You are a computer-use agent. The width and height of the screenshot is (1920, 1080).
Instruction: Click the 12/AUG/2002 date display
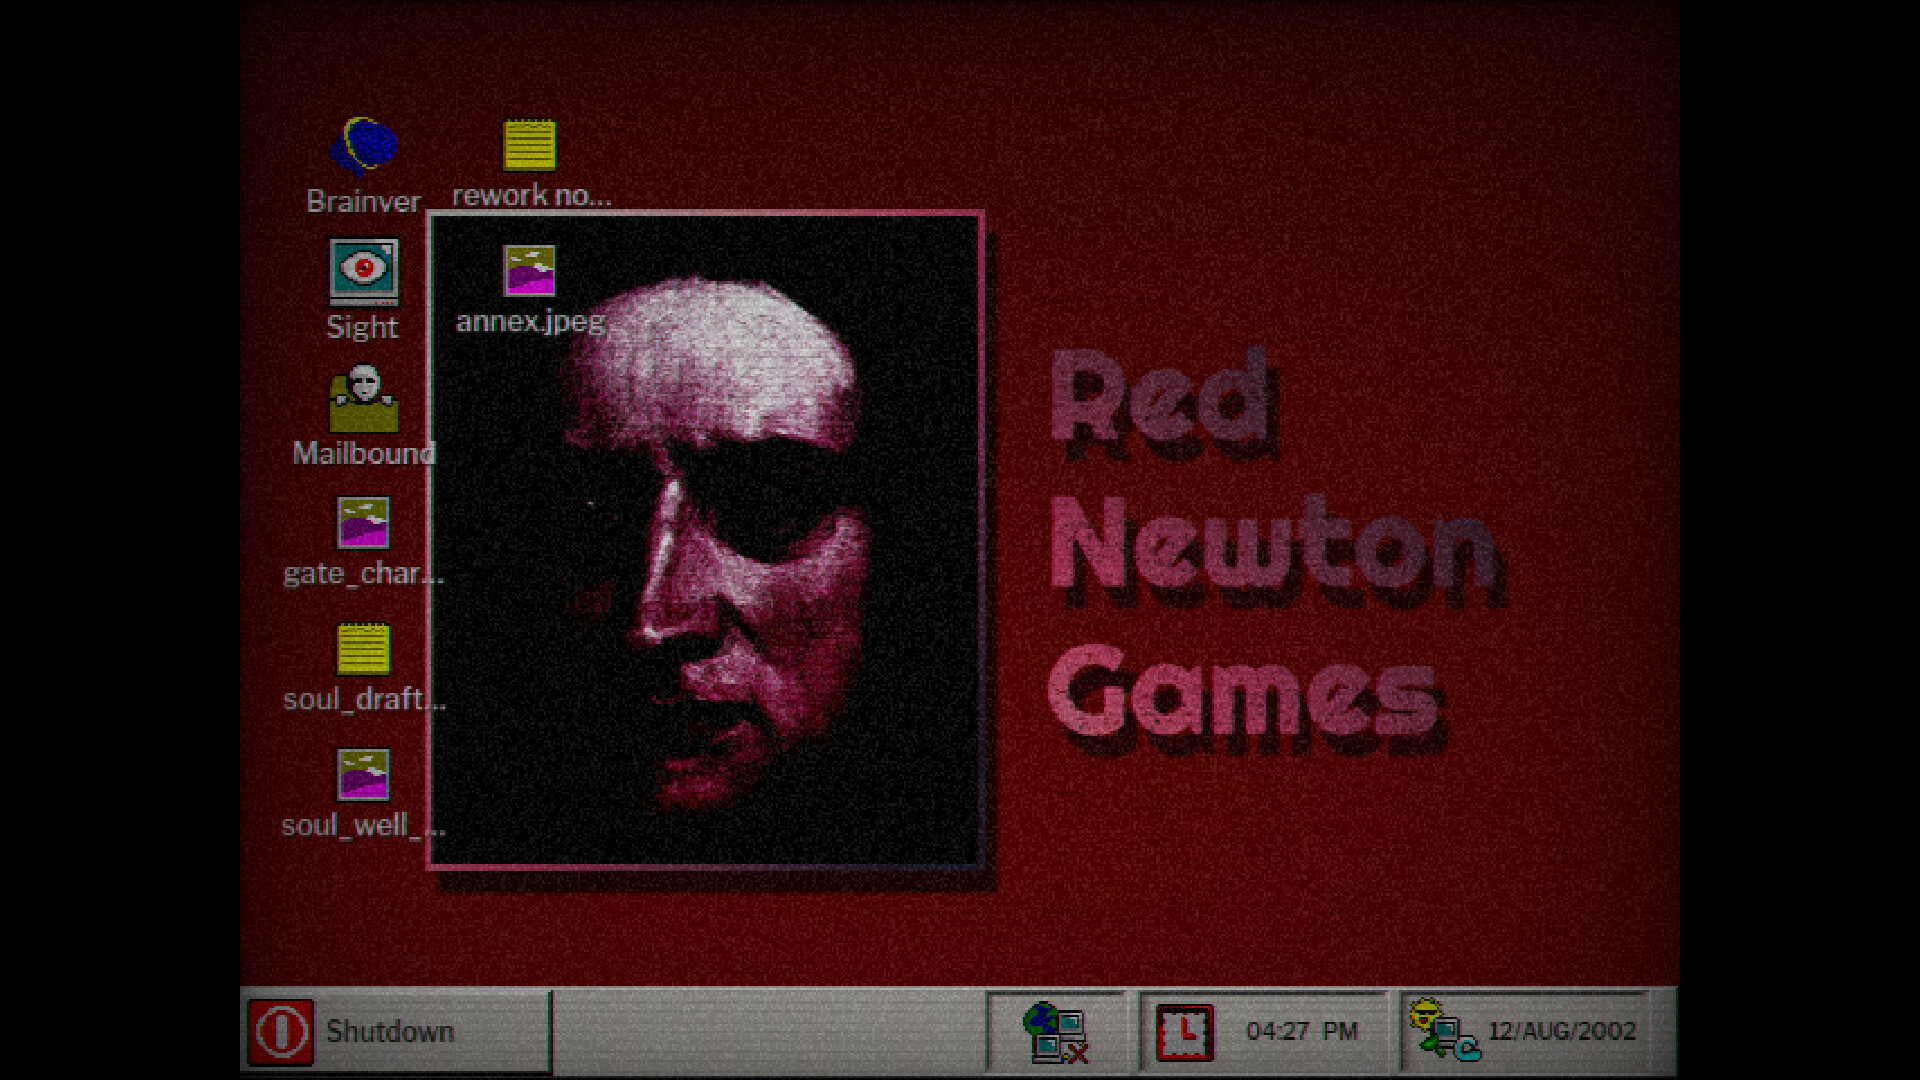[x=1562, y=1031]
